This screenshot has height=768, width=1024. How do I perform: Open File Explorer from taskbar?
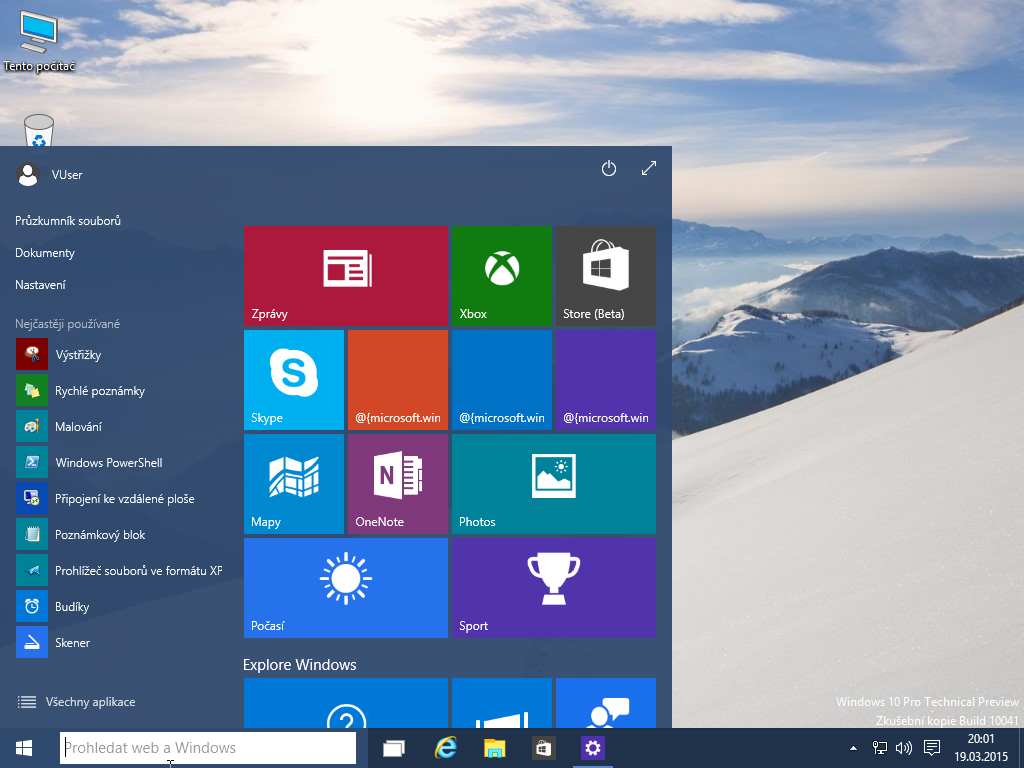tap(494, 748)
